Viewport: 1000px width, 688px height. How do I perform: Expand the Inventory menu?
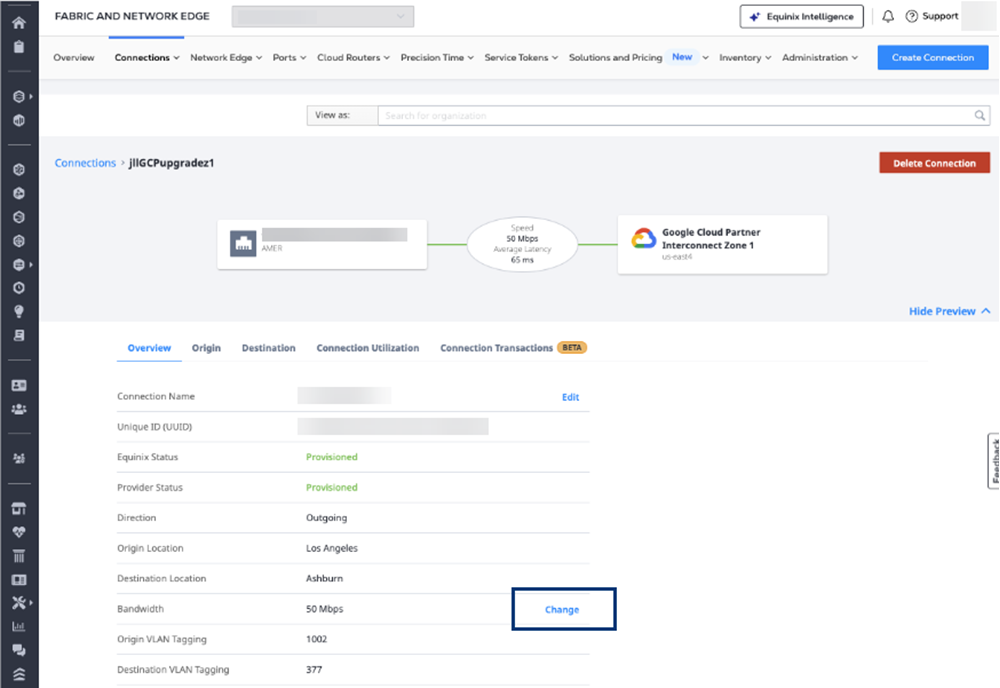click(745, 57)
